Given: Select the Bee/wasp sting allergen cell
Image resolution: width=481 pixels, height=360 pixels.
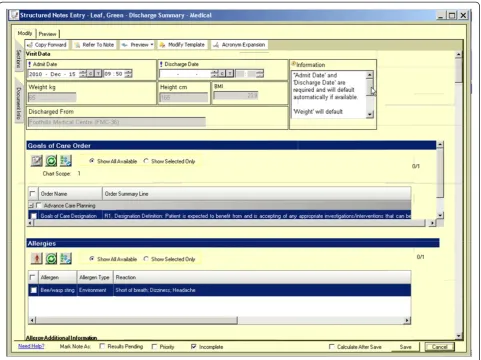Looking at the screenshot, I should click(x=58, y=290).
